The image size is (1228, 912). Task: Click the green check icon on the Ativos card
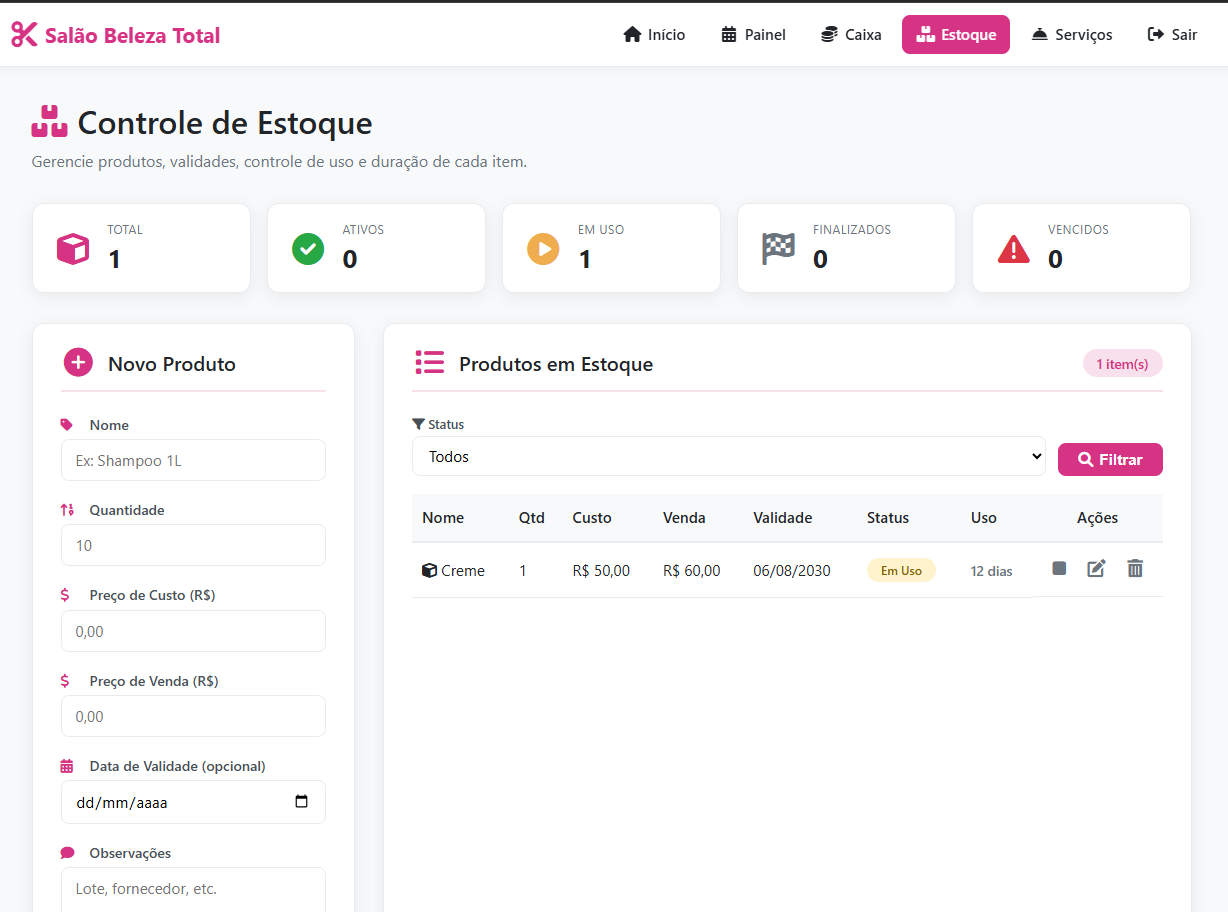coord(308,248)
